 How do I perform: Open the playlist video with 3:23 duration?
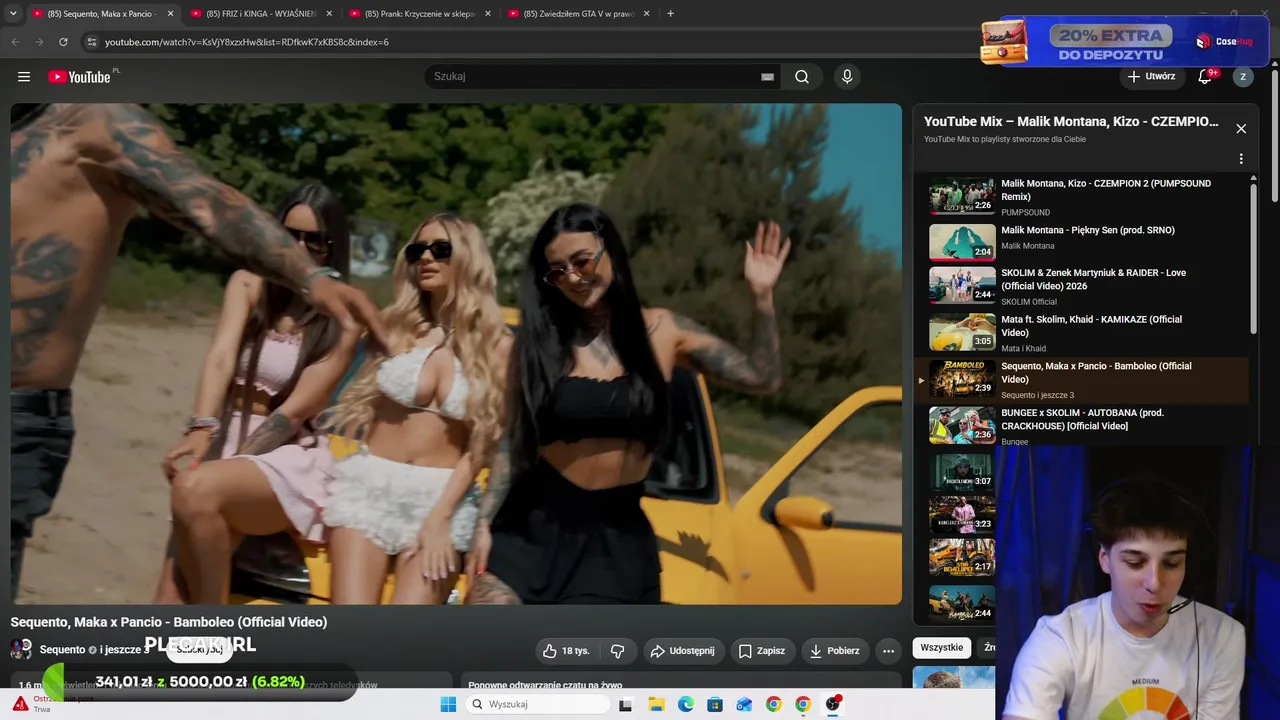click(x=962, y=515)
